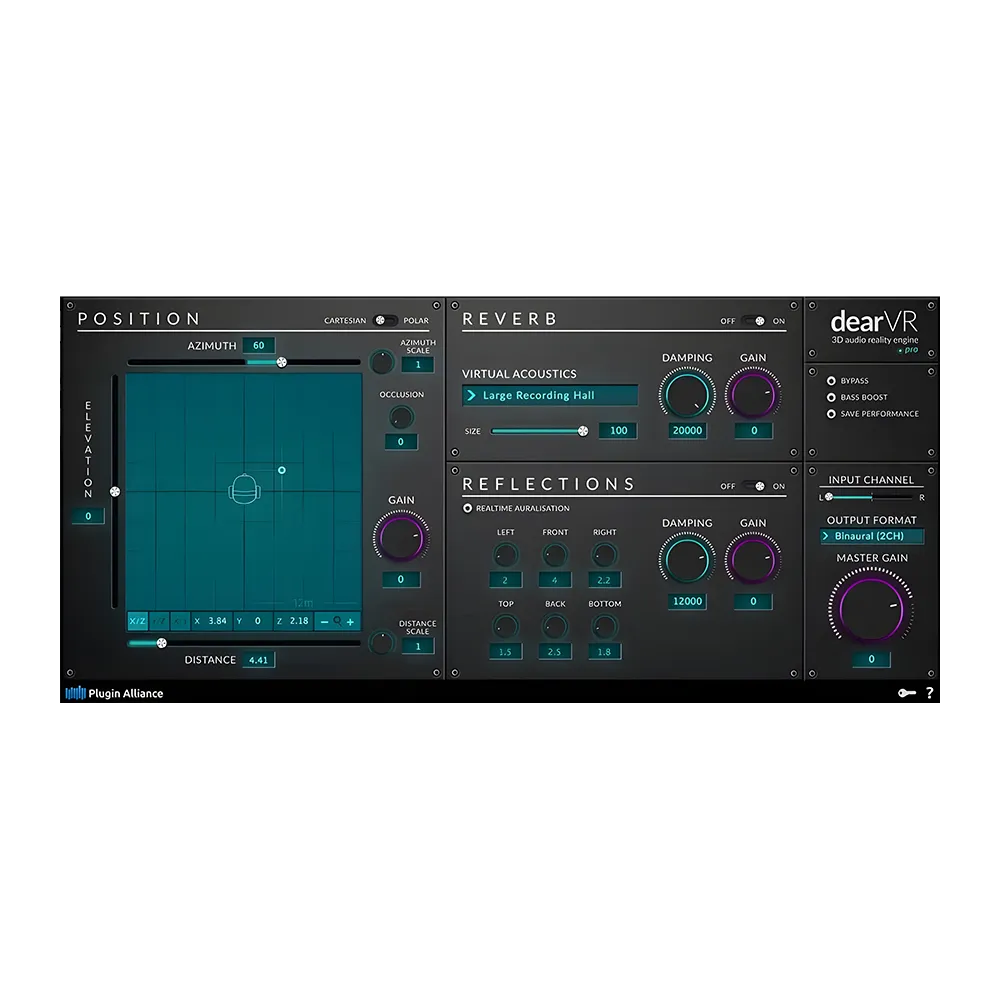
Task: Click the Azimuth value field showing 60
Action: [x=258, y=346]
